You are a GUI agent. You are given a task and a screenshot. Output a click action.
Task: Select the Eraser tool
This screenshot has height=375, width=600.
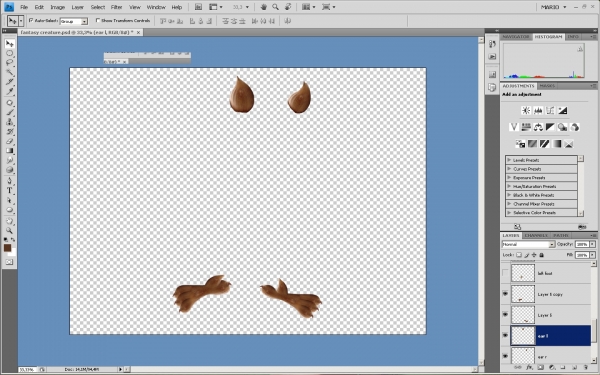coord(10,141)
